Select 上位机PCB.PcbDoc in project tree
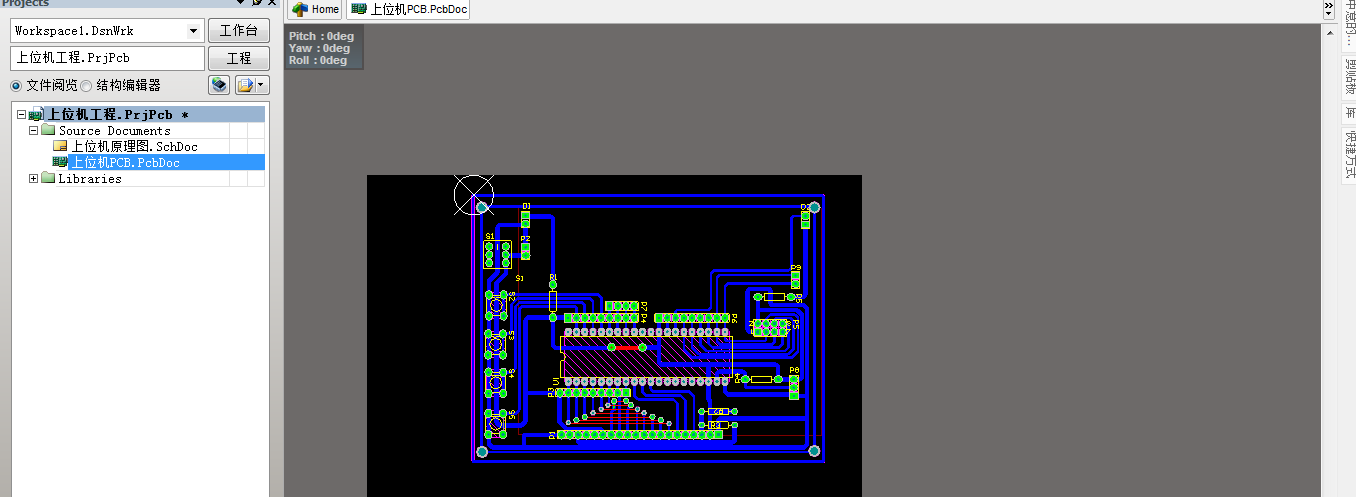The width and height of the screenshot is (1356, 497). tap(167, 163)
